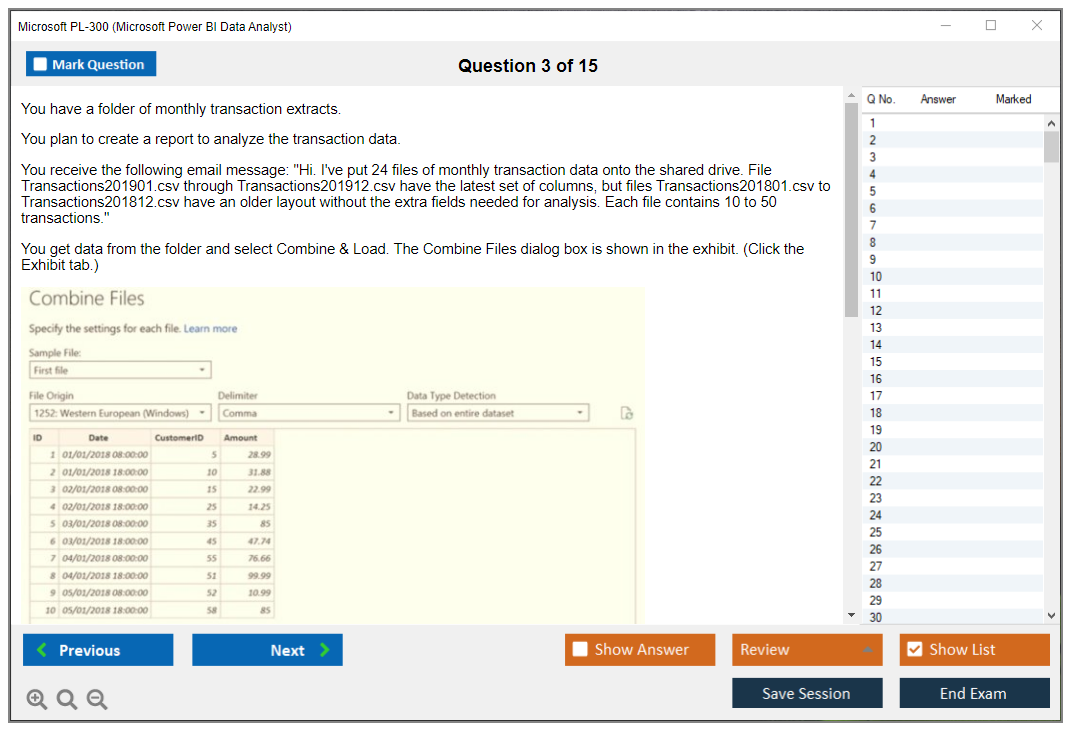Click the Save Session button
The image size is (1075, 735).
(x=807, y=693)
